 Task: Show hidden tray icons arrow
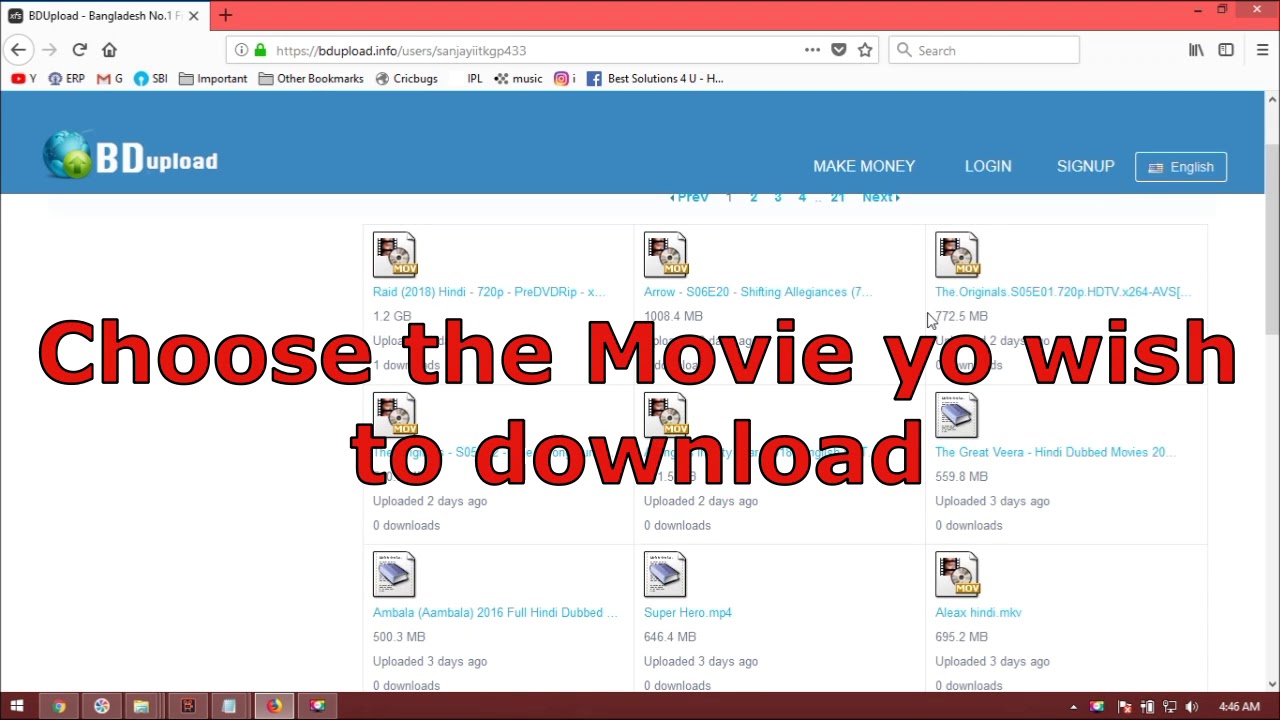click(x=1074, y=707)
